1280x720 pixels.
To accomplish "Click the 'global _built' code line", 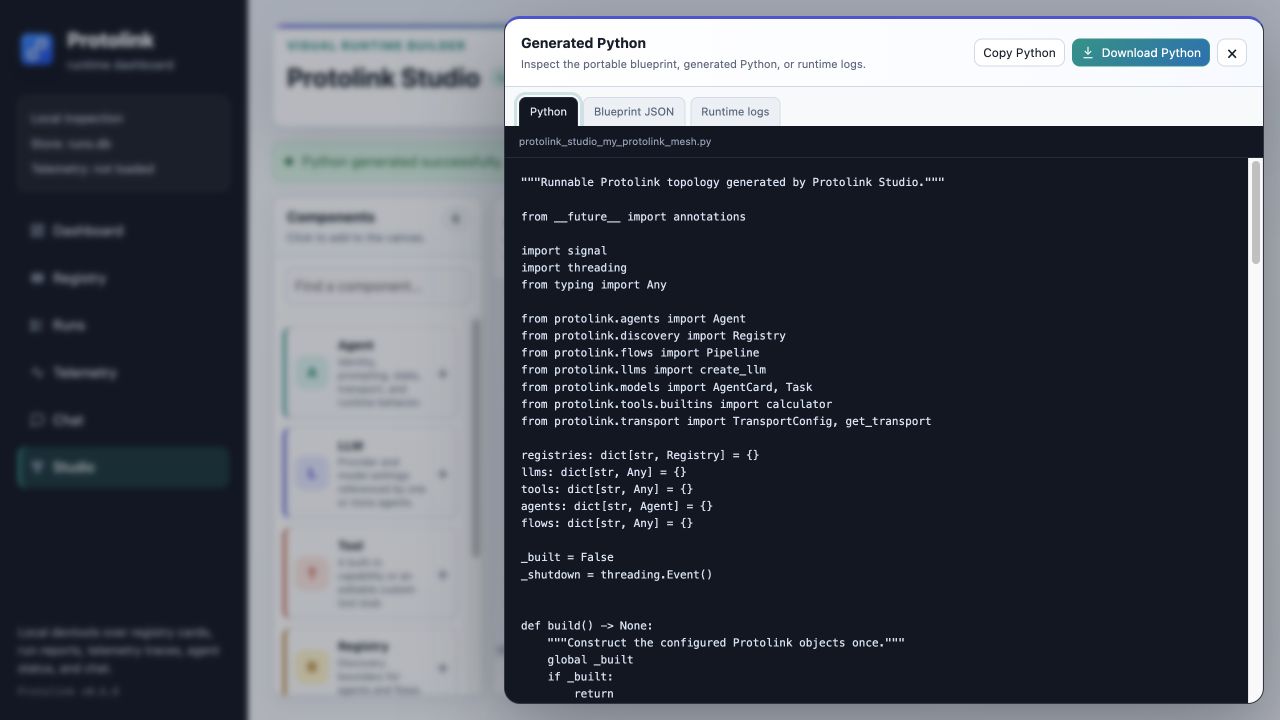I will coord(590,659).
